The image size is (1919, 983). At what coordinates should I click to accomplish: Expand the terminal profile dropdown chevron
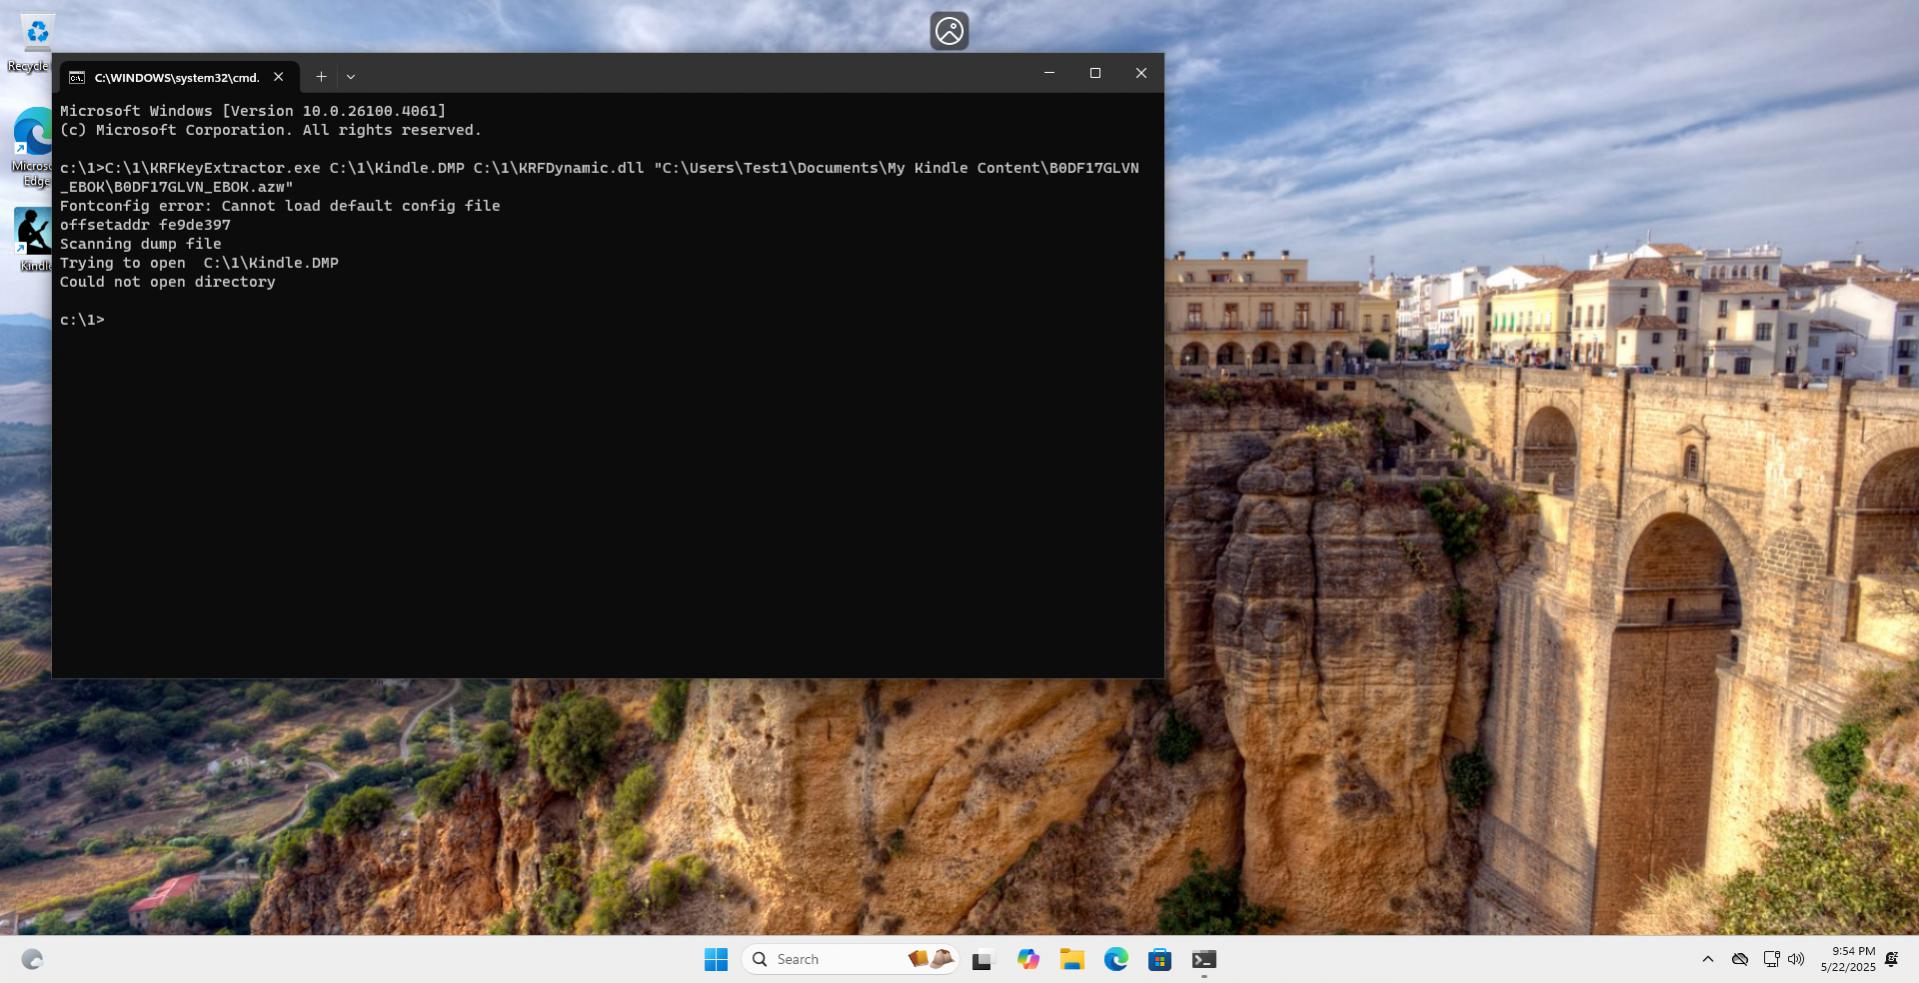click(350, 76)
